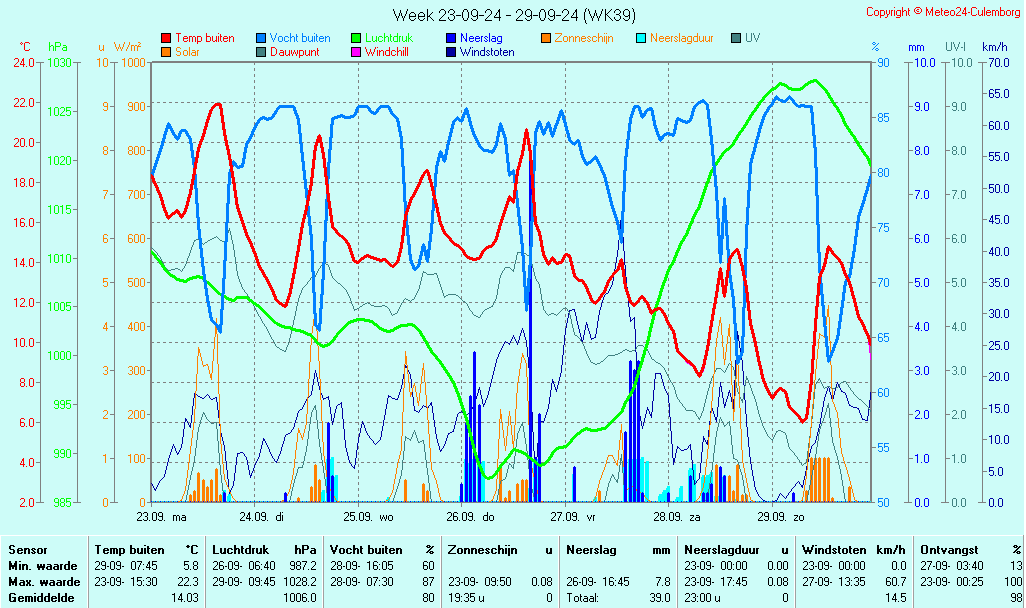This screenshot has height=608, width=1026.
Task: Click the green Luchtdruk legend swatch
Action: (355, 38)
